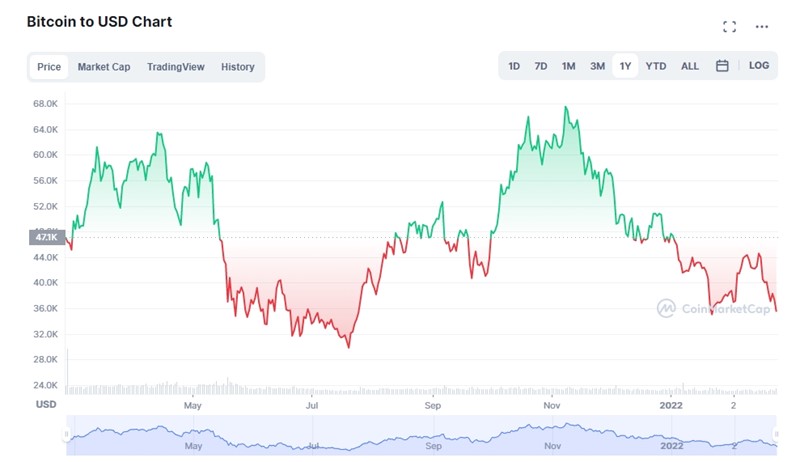Switch to 3M time range
The image size is (800, 462).
pyautogui.click(x=597, y=66)
